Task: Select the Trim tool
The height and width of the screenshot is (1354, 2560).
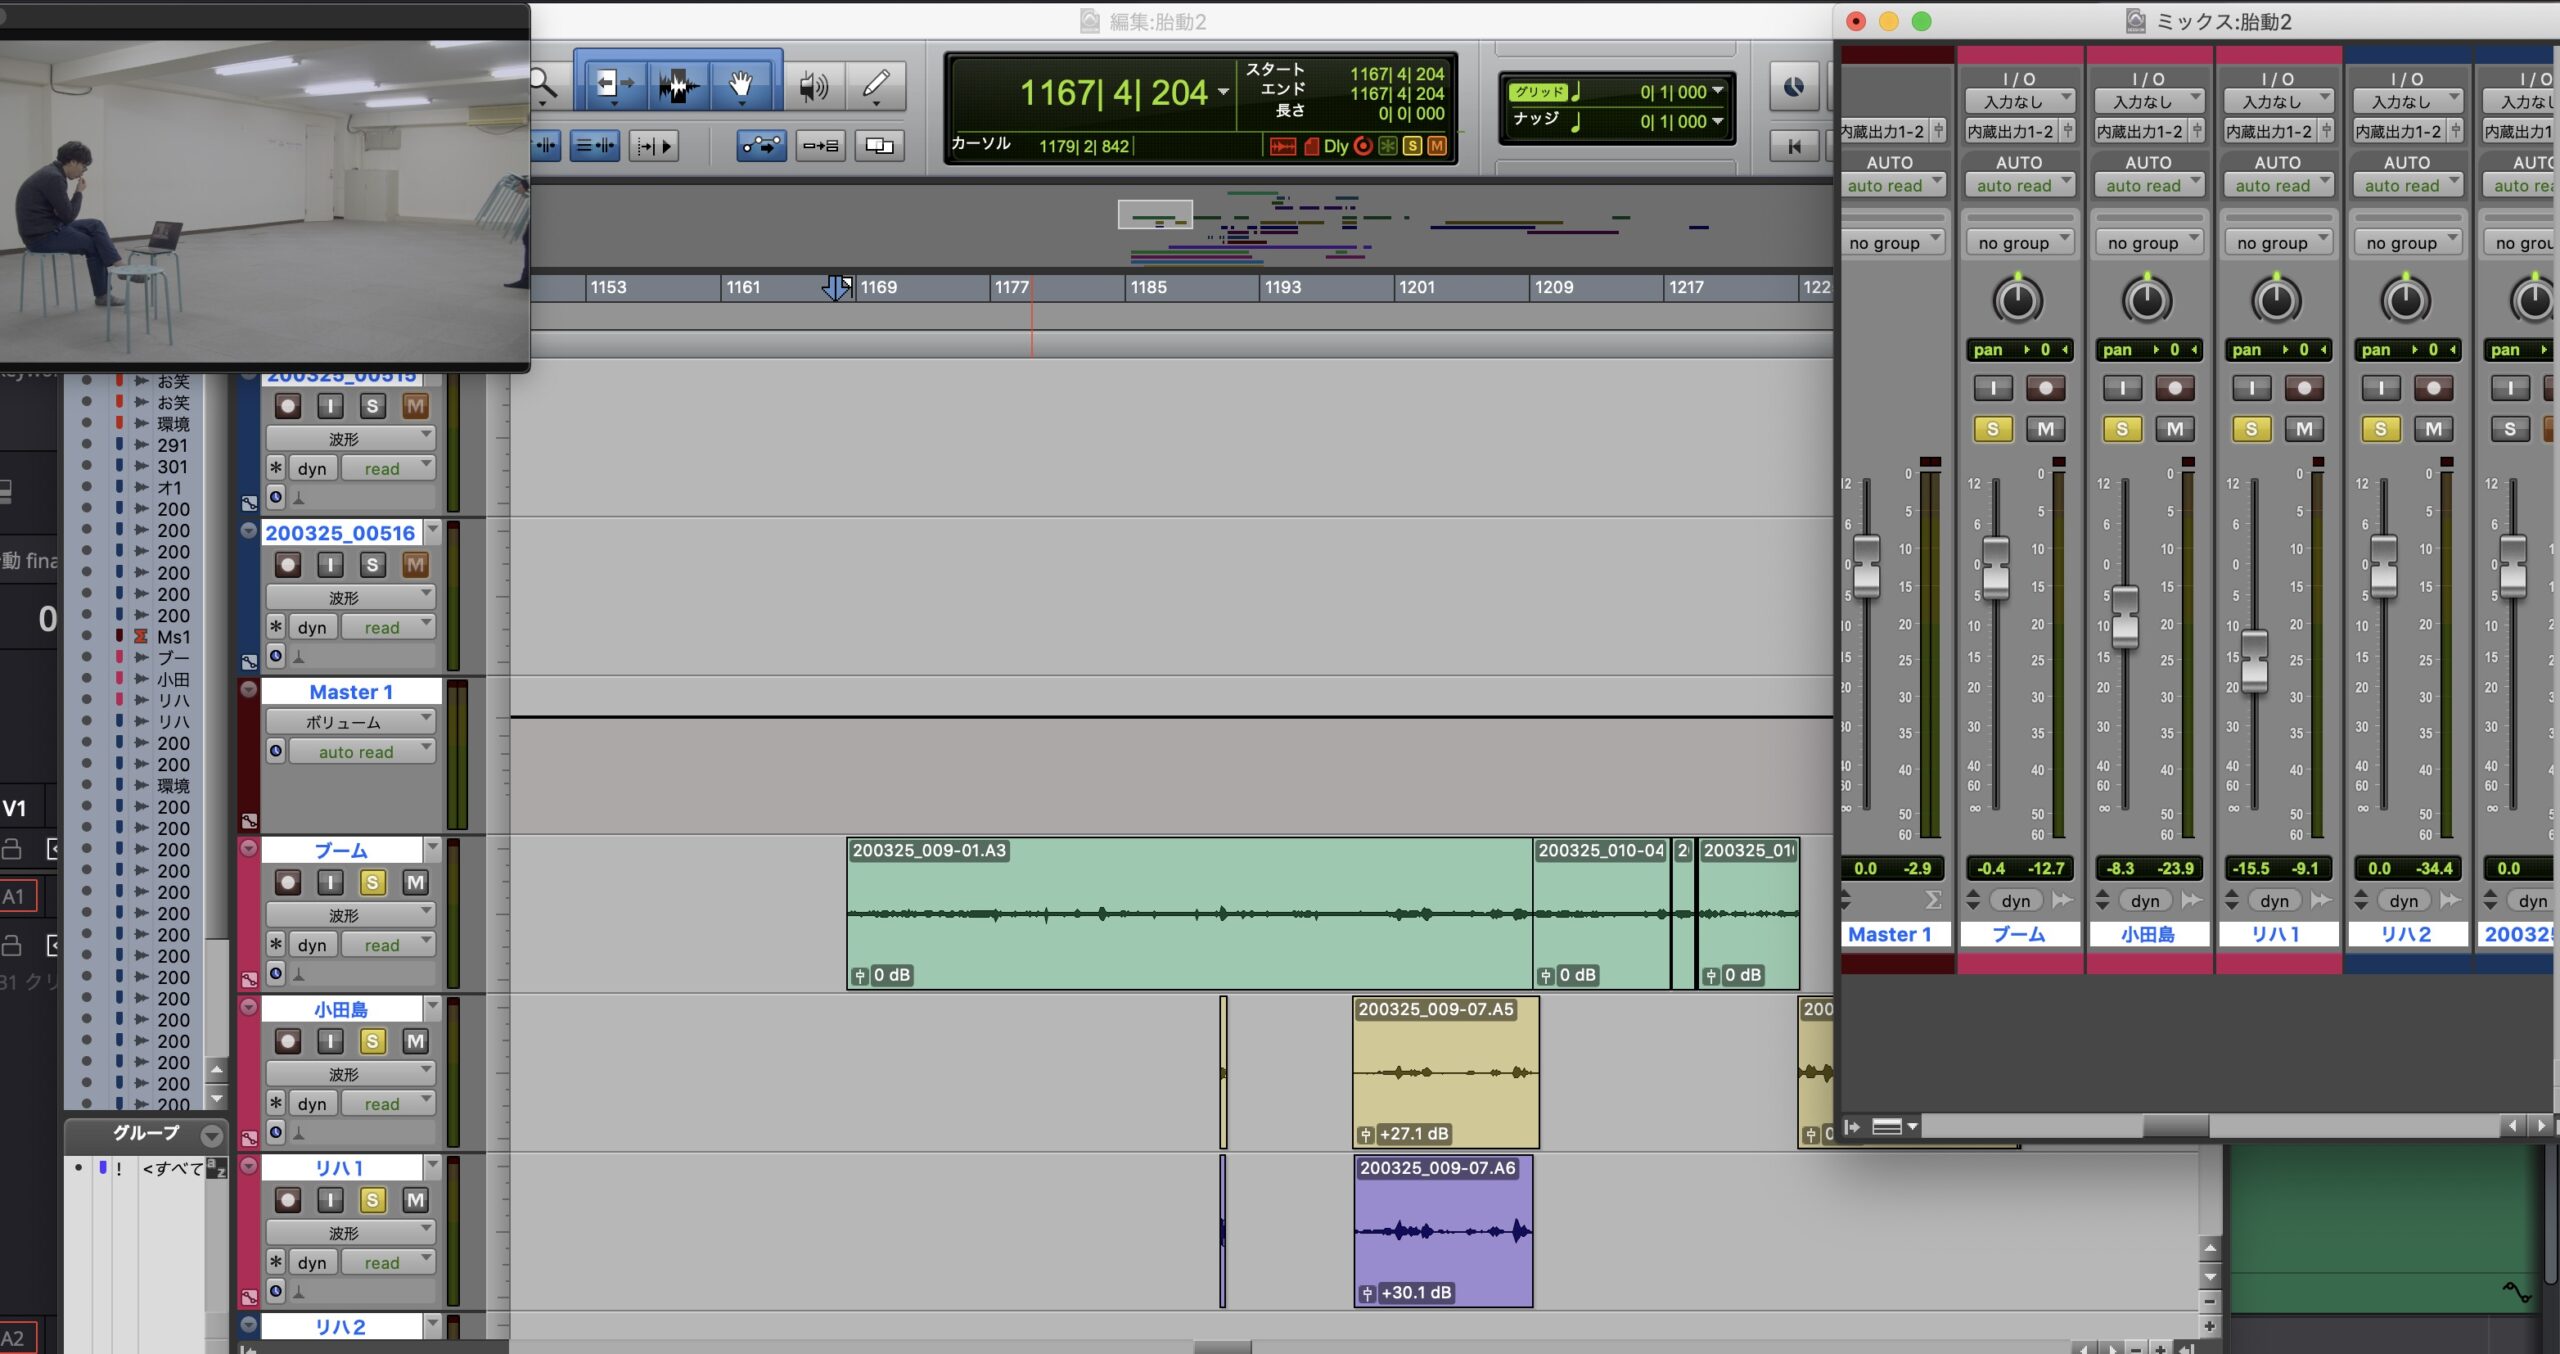Action: [612, 86]
